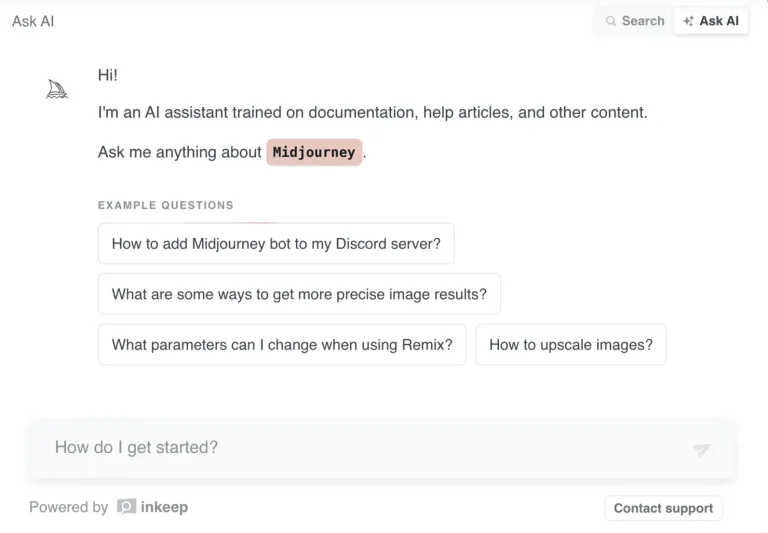The height and width of the screenshot is (533, 768).
Task: Click the sparkle icon beside Ask AI
Action: [x=688, y=21]
